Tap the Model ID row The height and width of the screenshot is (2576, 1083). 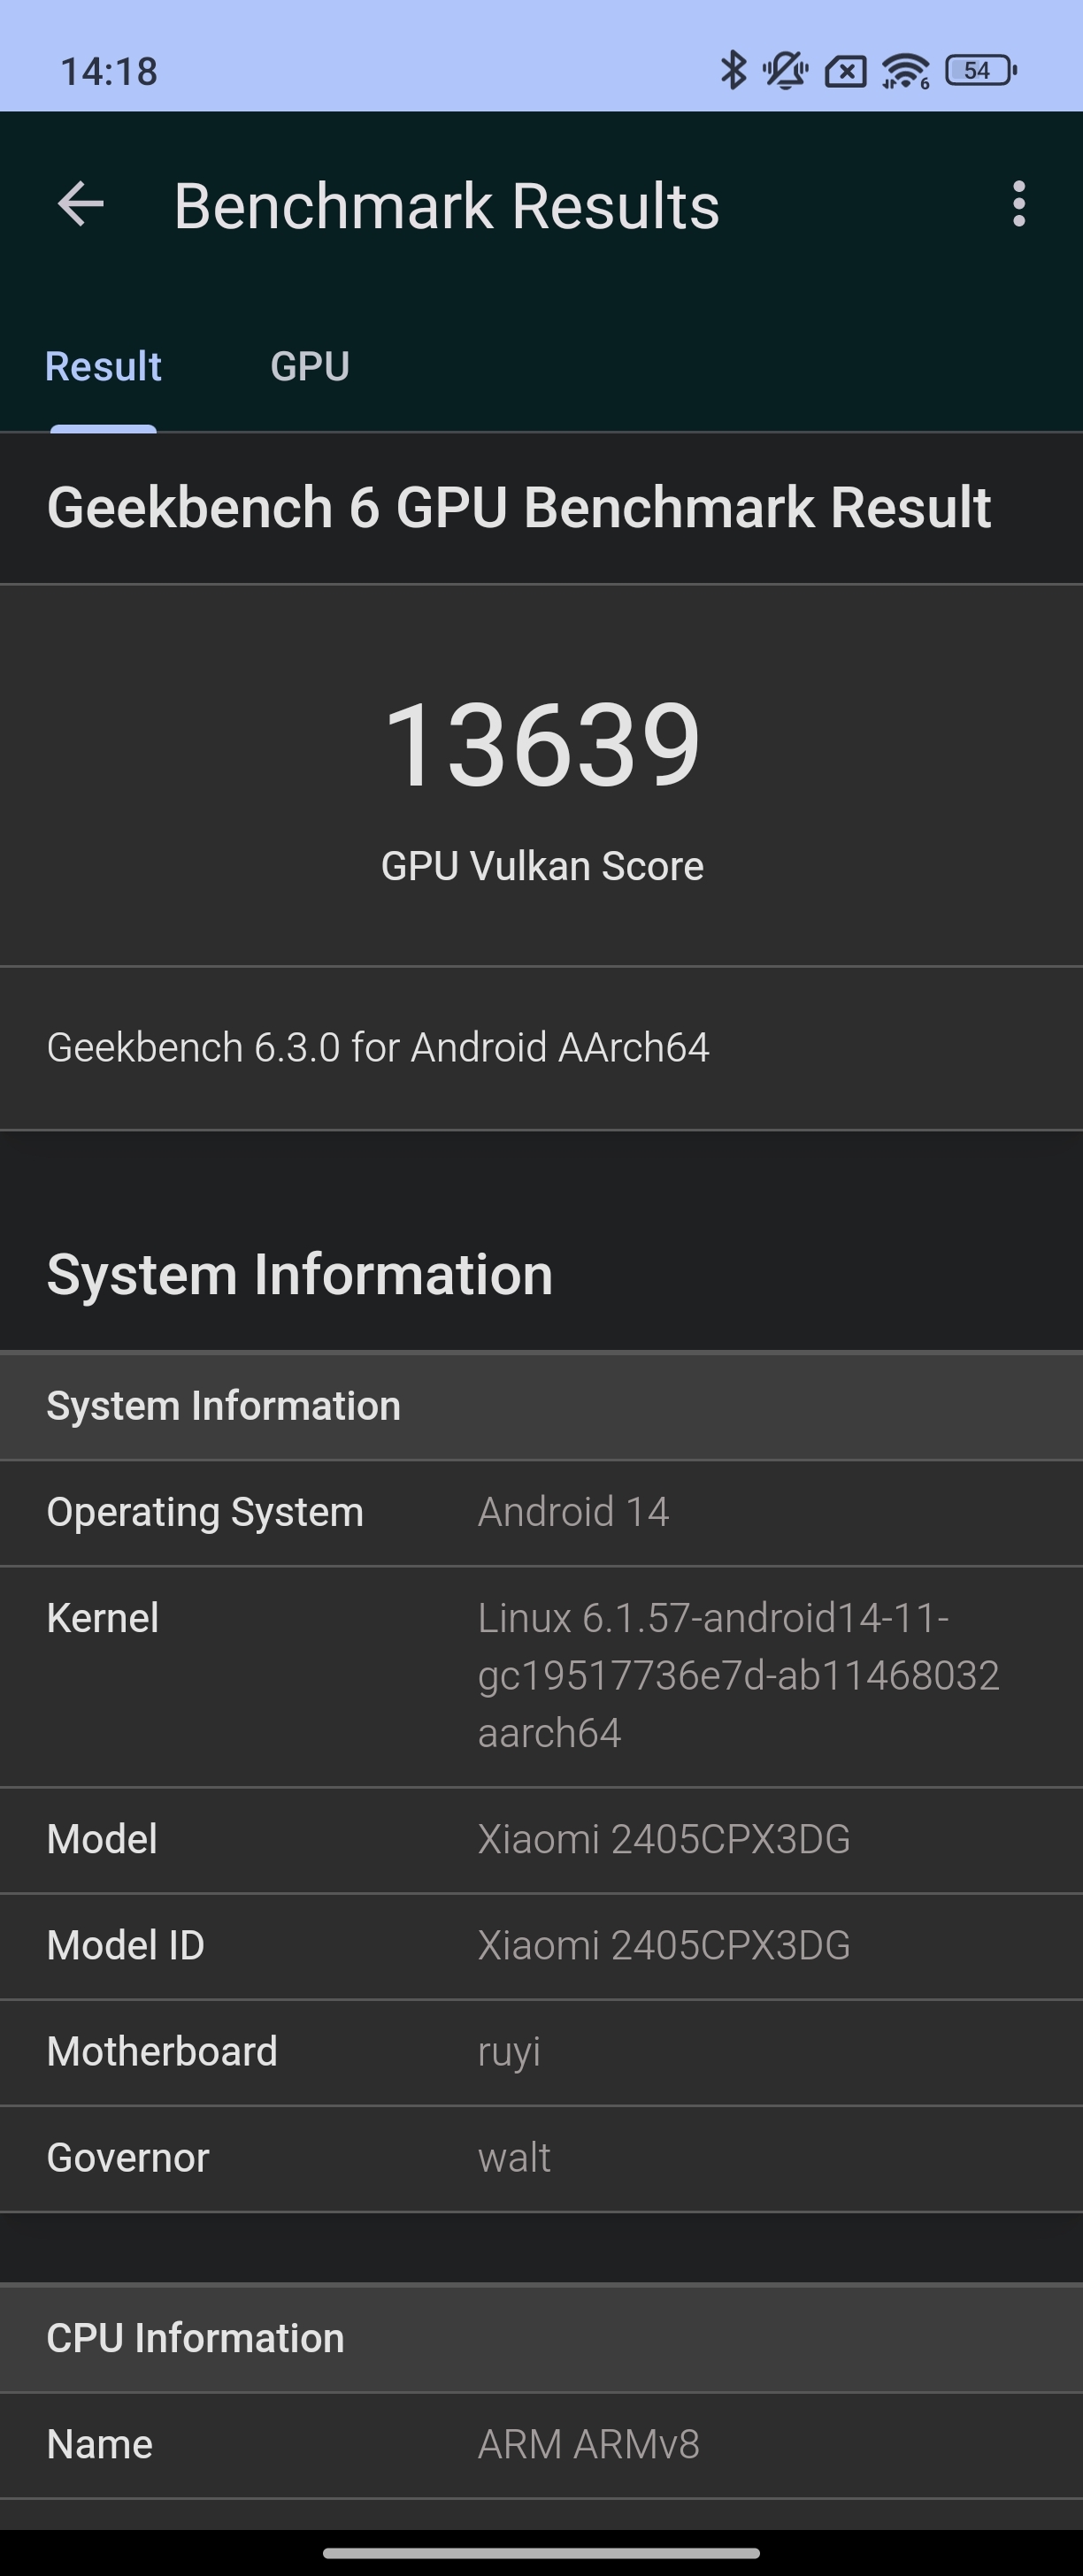[x=541, y=1946]
